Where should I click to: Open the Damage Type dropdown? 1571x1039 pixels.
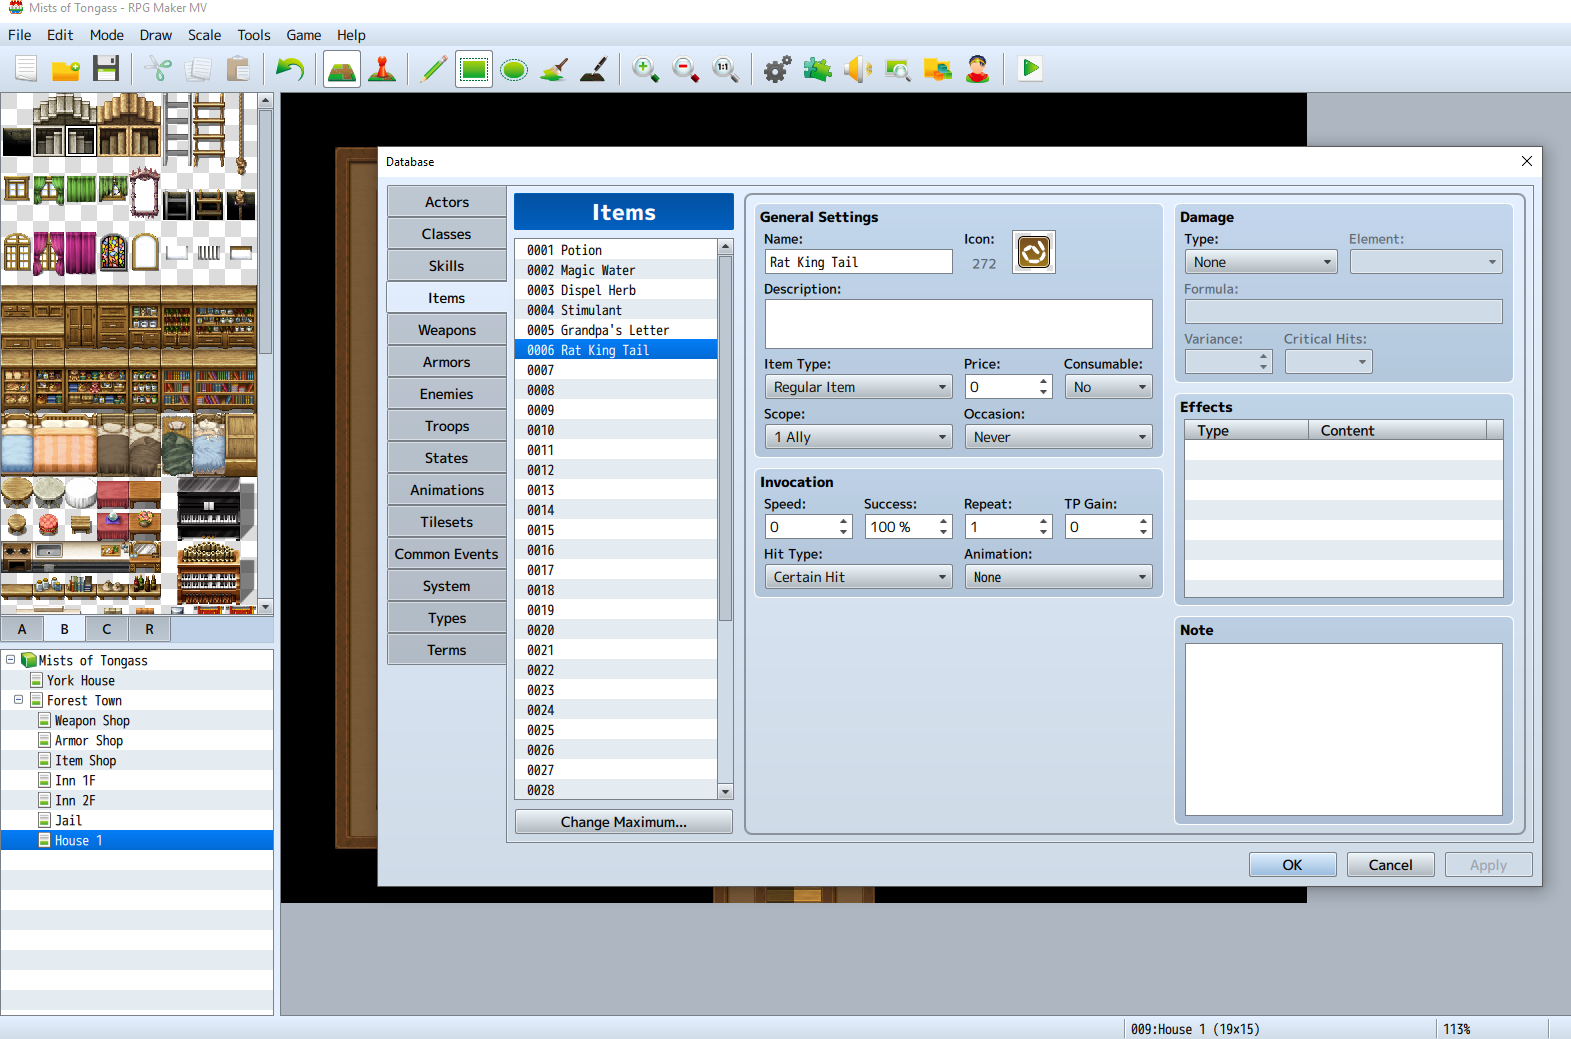(x=1260, y=262)
